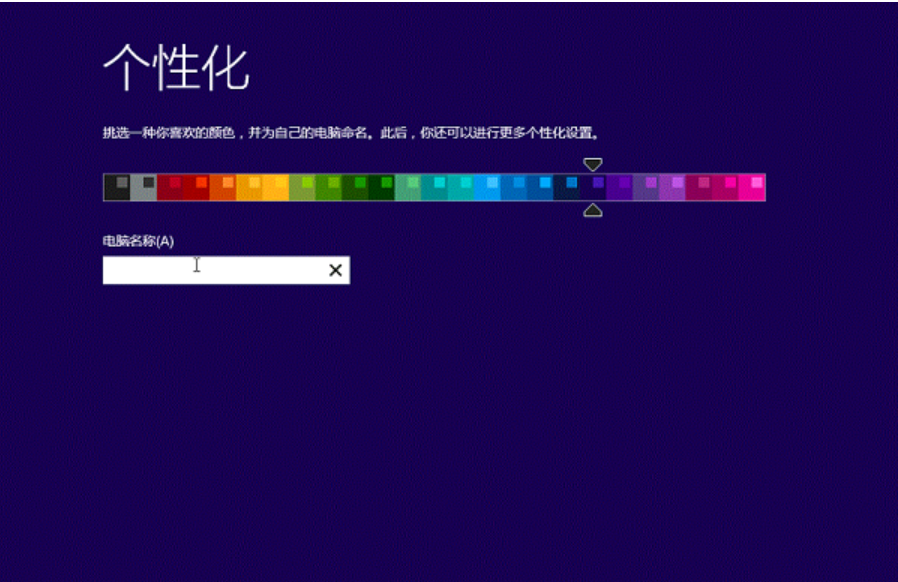The width and height of the screenshot is (898, 582).
Task: Pick the darkest green swatch beside seafoam
Action: tap(381, 187)
